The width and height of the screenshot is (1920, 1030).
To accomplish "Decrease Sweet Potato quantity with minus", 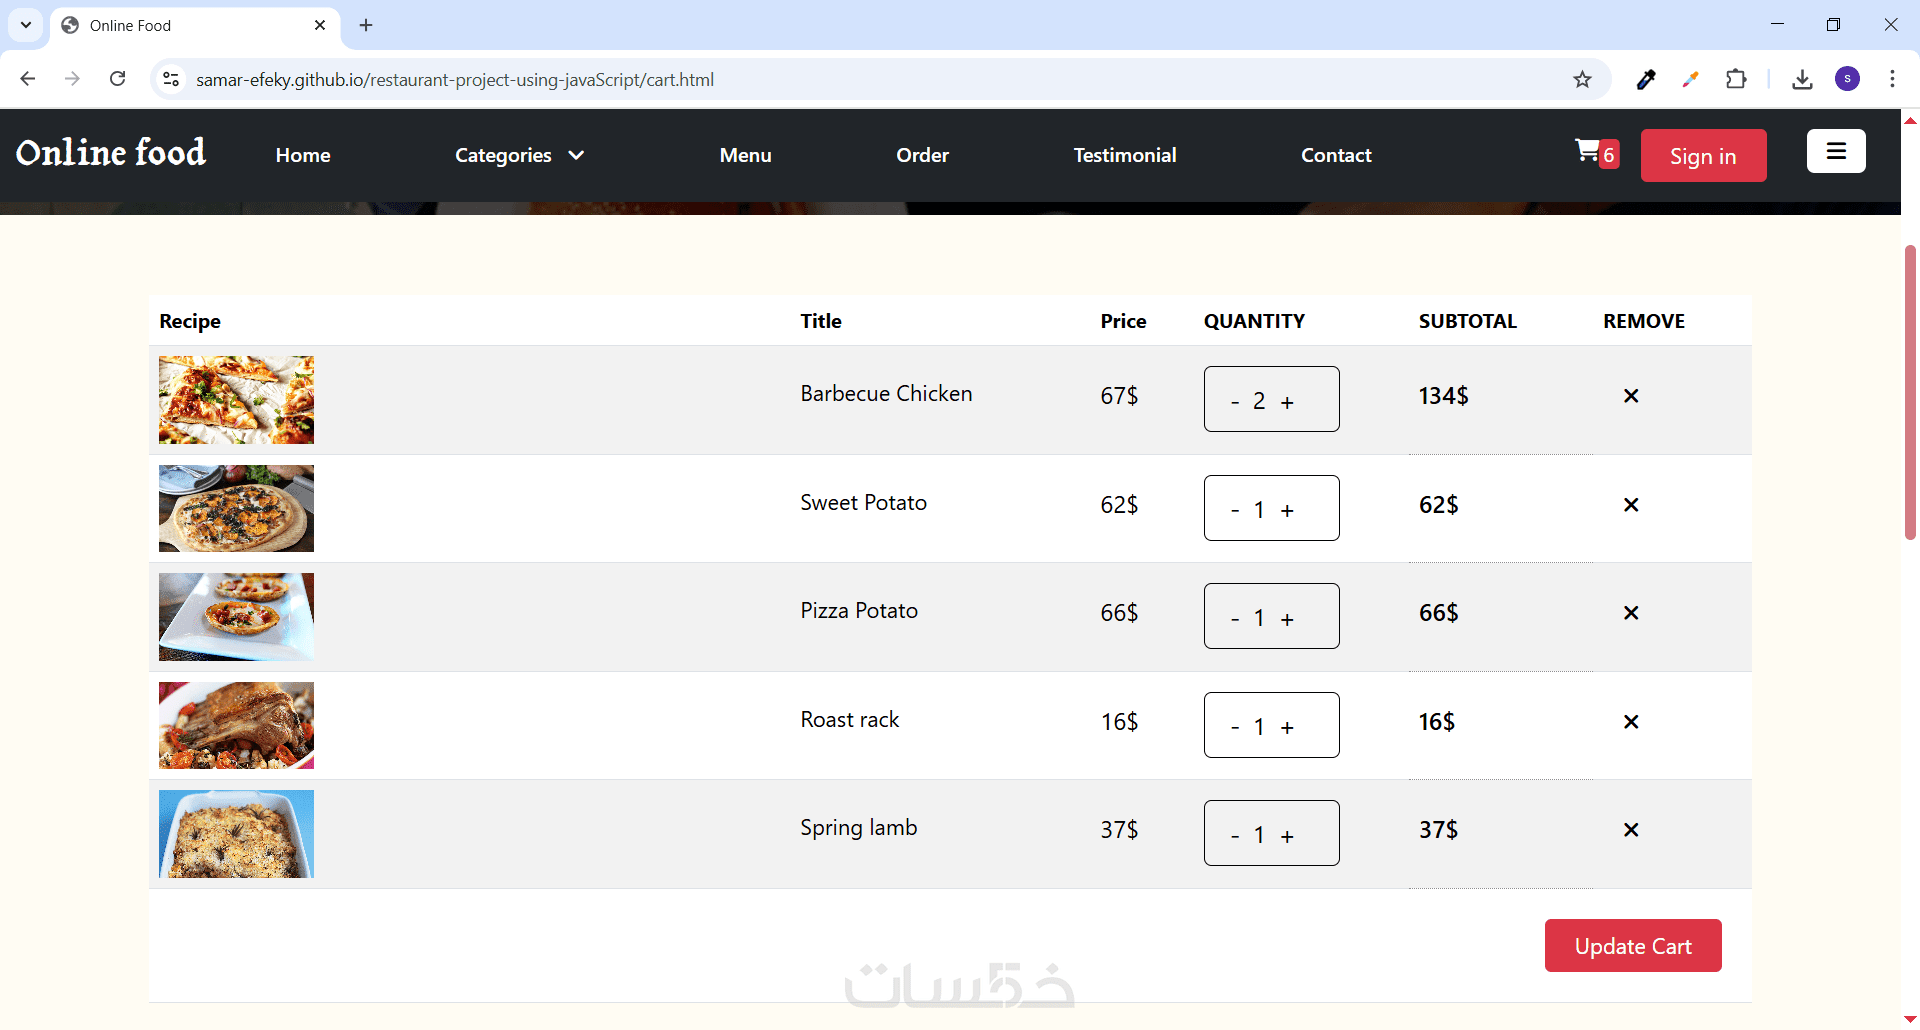I will pos(1235,511).
